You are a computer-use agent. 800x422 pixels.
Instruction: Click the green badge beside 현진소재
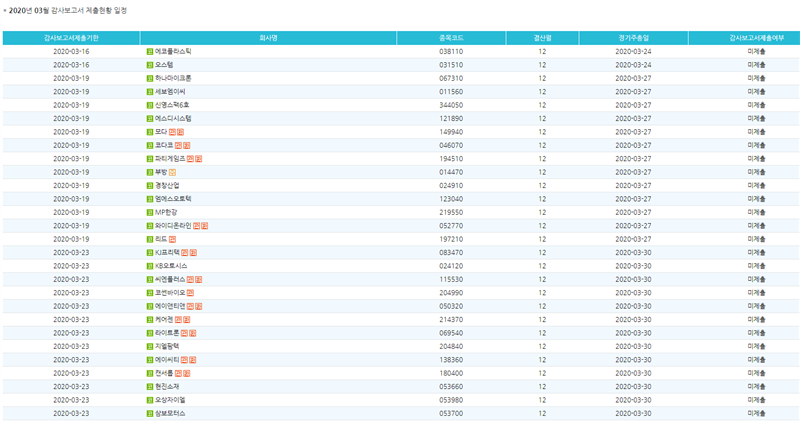149,387
